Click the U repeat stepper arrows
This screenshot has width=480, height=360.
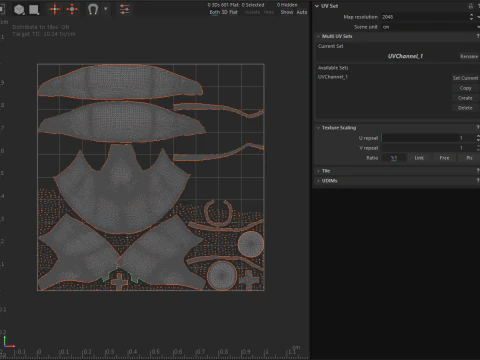click(478, 138)
